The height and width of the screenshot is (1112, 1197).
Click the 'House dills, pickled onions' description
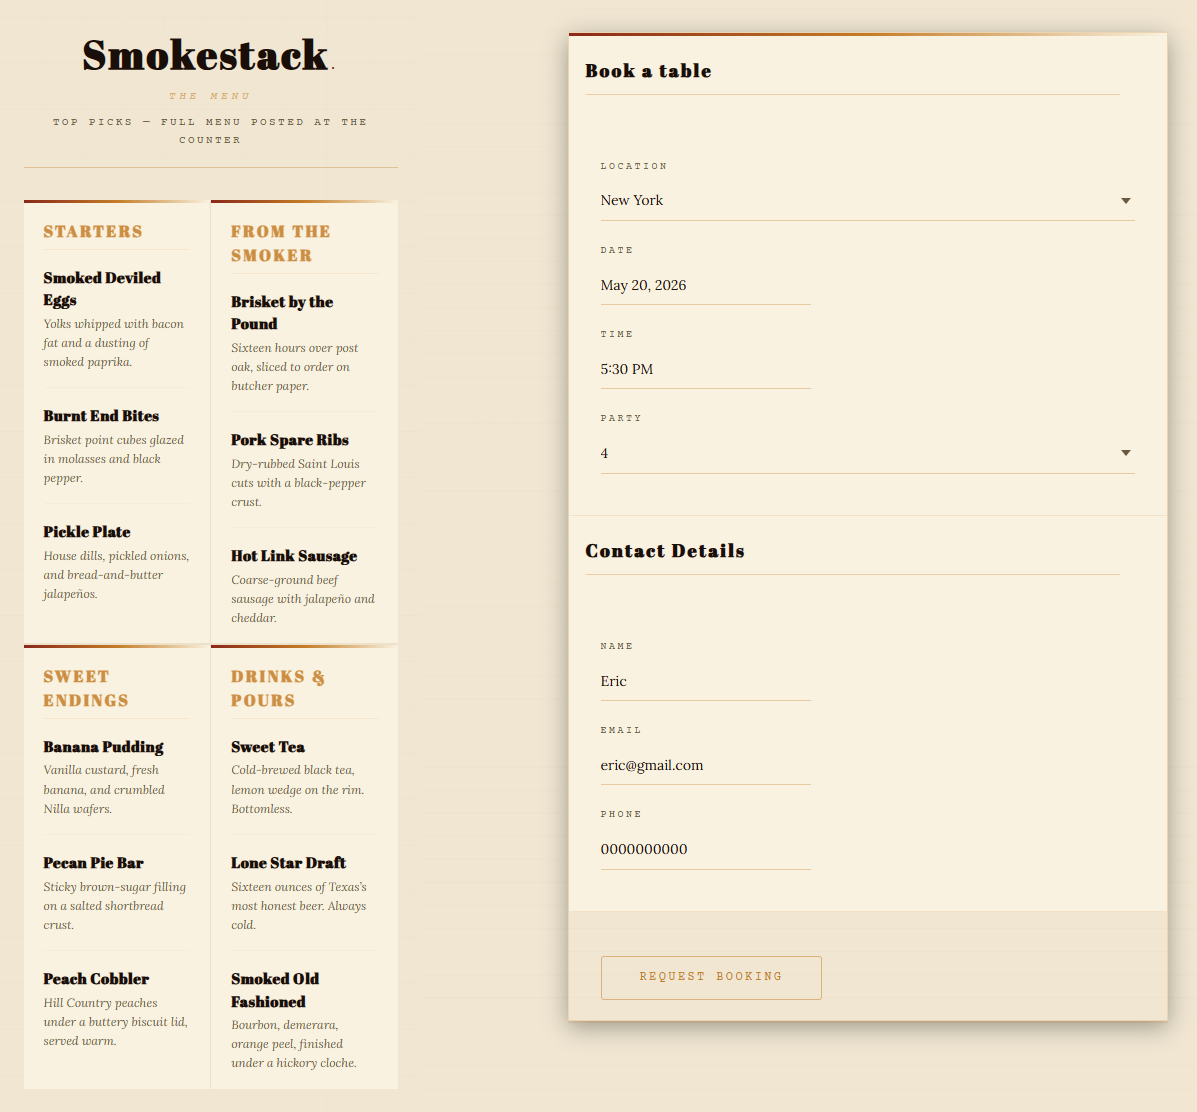(x=116, y=575)
